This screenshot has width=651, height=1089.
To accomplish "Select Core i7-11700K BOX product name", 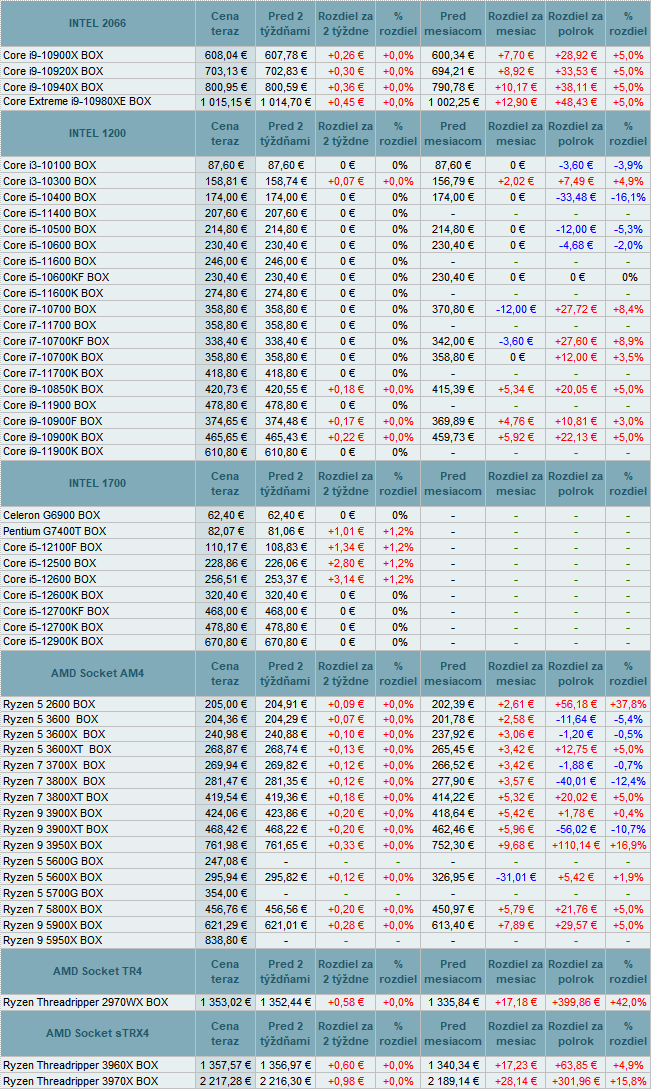I will pyautogui.click(x=53, y=373).
